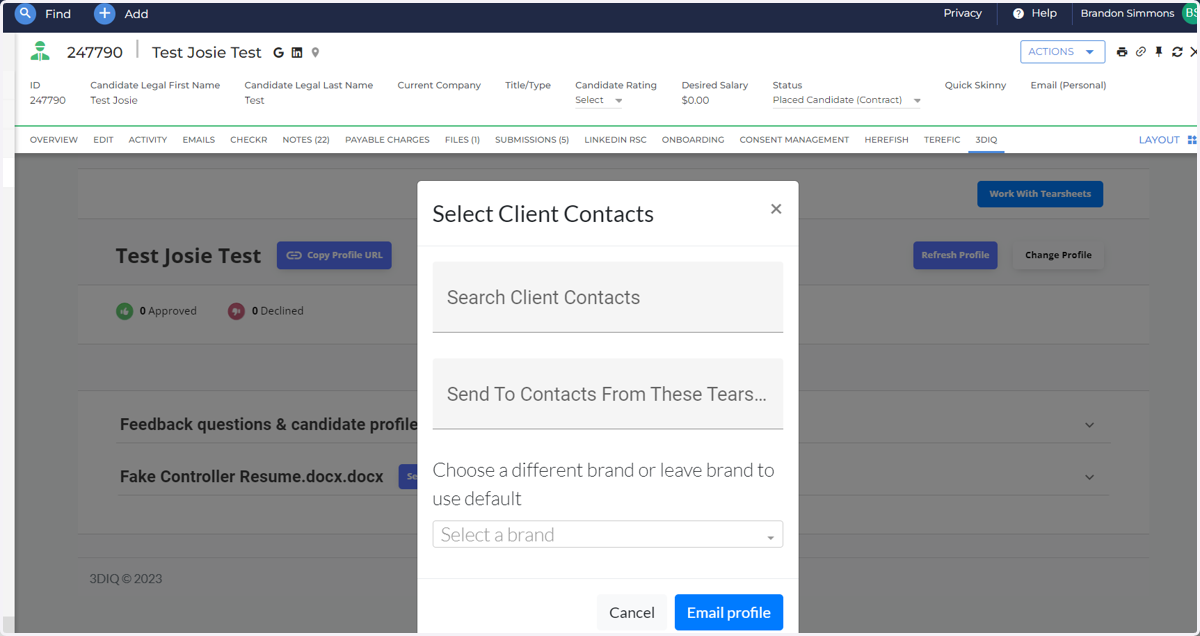Screen dimensions: 1200x636
Task: Click the Find magnifier icon
Action: coord(25,14)
